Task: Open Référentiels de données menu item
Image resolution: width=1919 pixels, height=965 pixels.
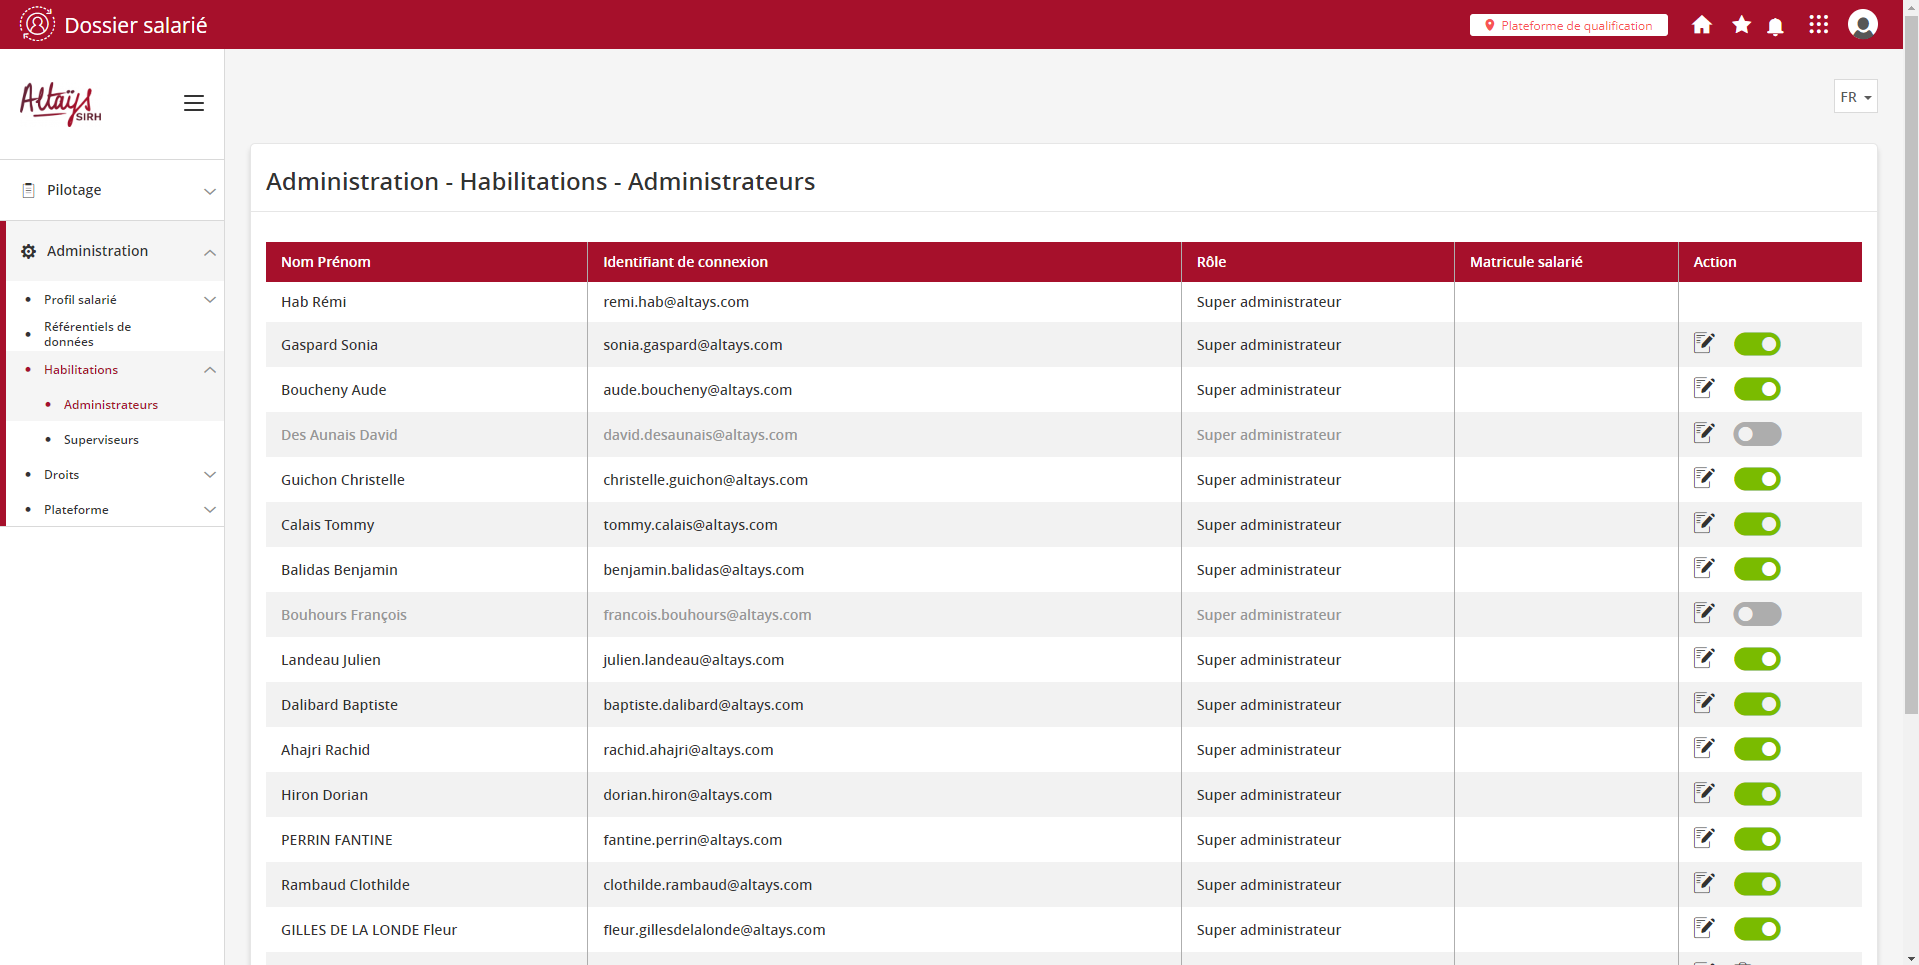Action: coord(87,334)
